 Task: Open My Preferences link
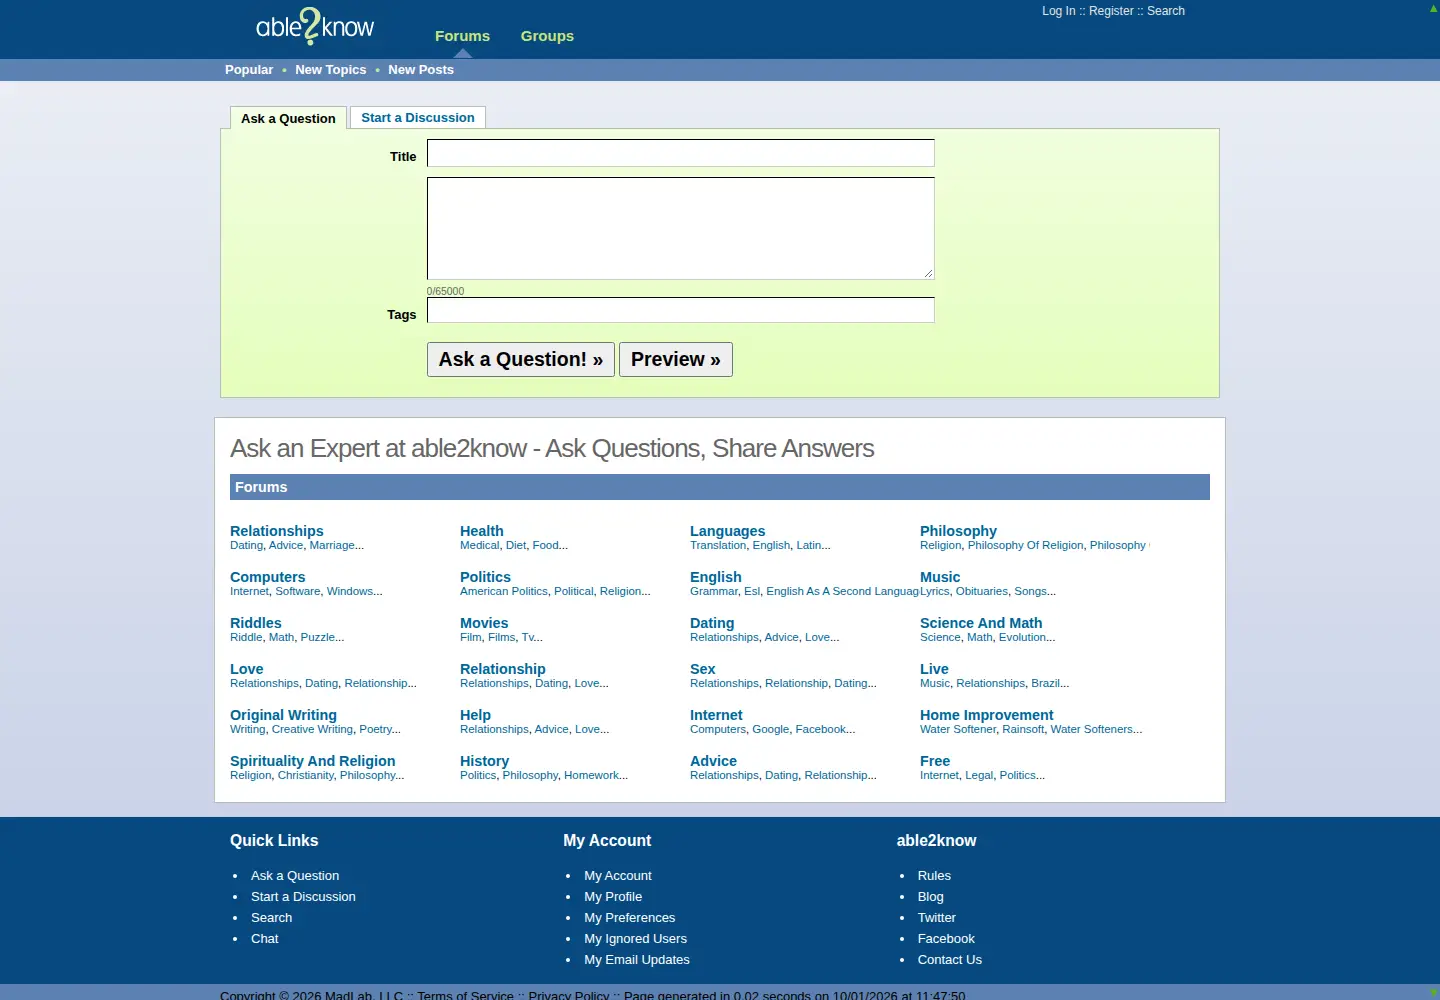coord(630,918)
